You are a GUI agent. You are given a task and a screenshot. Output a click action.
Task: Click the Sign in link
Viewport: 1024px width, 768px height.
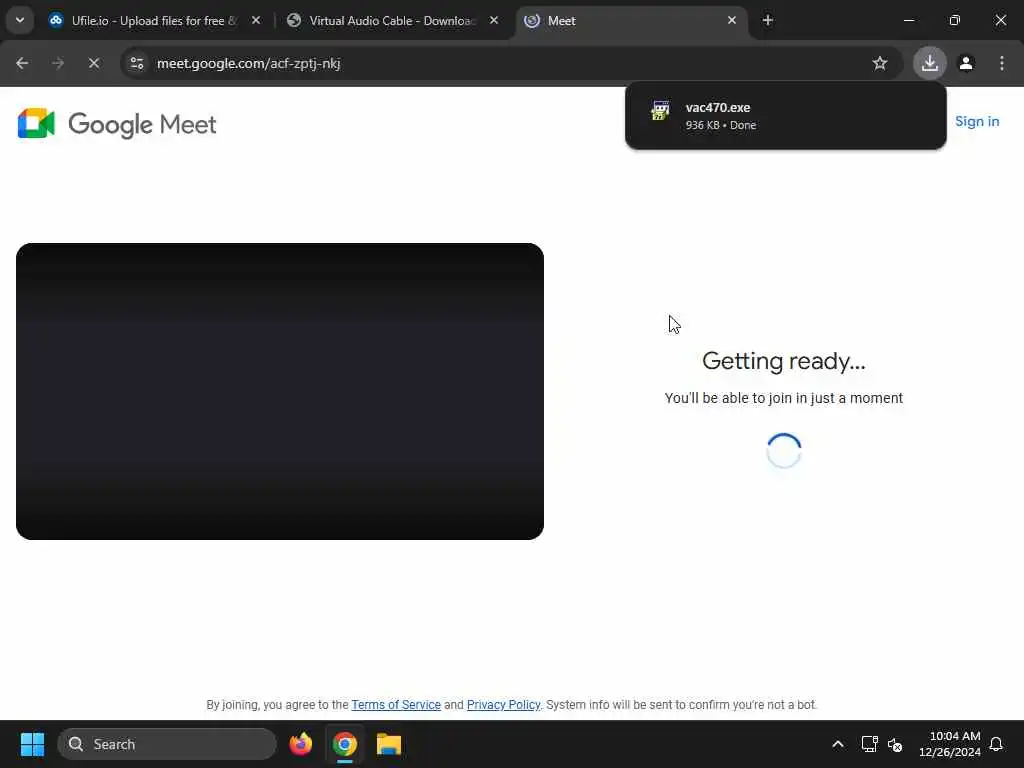[977, 121]
